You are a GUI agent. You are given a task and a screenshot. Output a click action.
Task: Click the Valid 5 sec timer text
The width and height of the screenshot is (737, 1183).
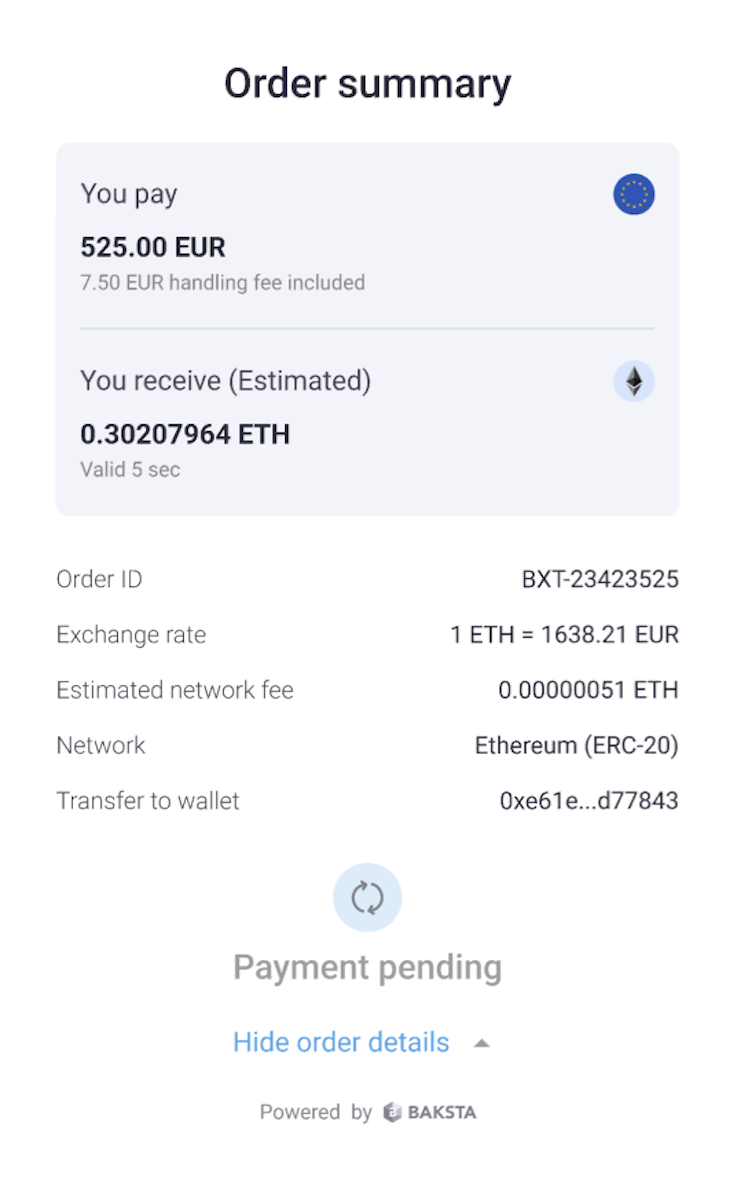(x=130, y=469)
